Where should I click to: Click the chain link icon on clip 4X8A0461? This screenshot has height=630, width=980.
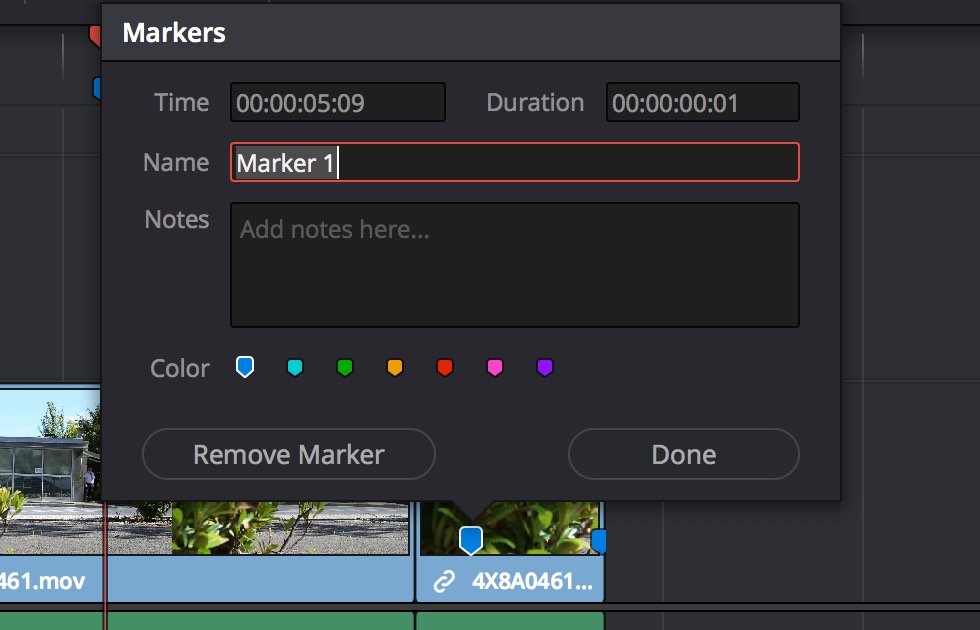(x=444, y=578)
